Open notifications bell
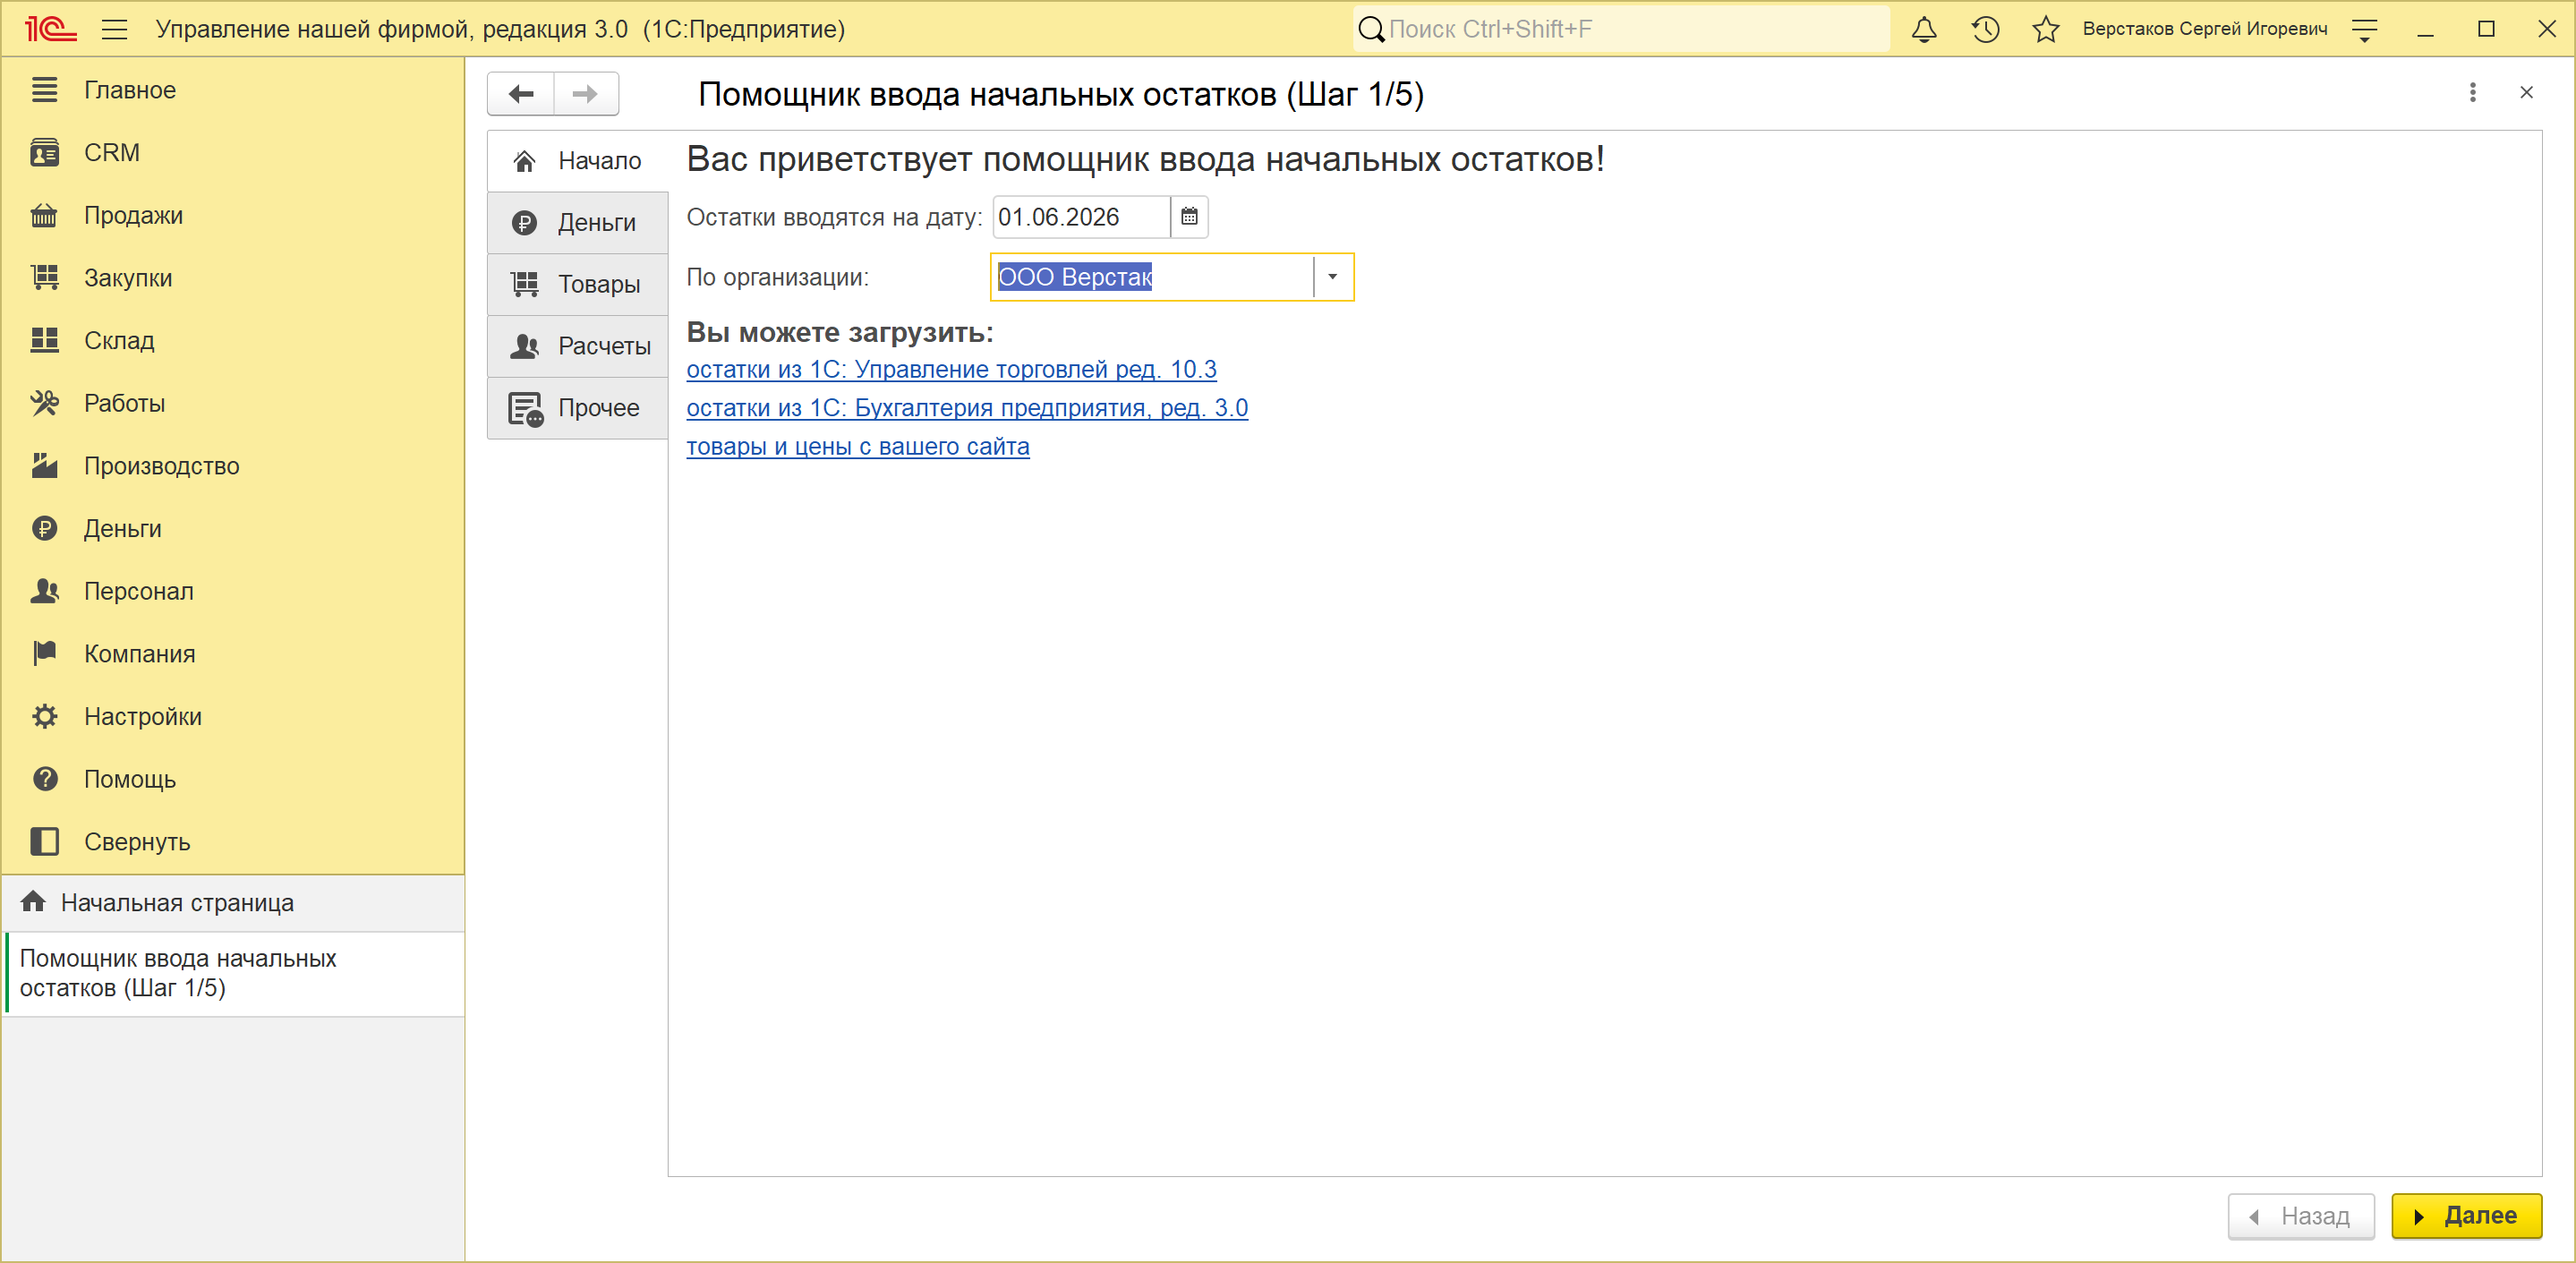 click(x=1924, y=29)
